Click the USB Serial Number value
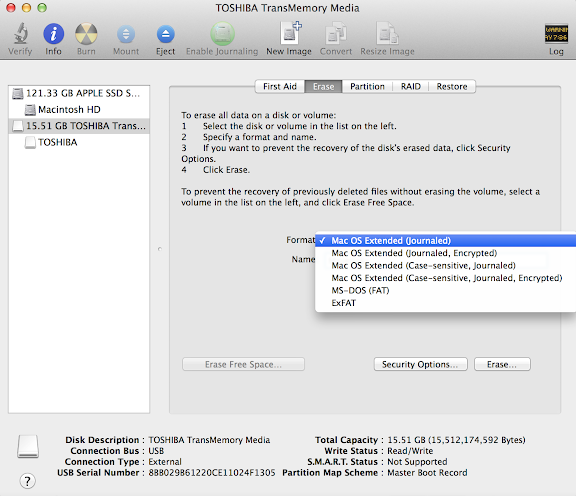The height and width of the screenshot is (496, 576). click(x=212, y=473)
